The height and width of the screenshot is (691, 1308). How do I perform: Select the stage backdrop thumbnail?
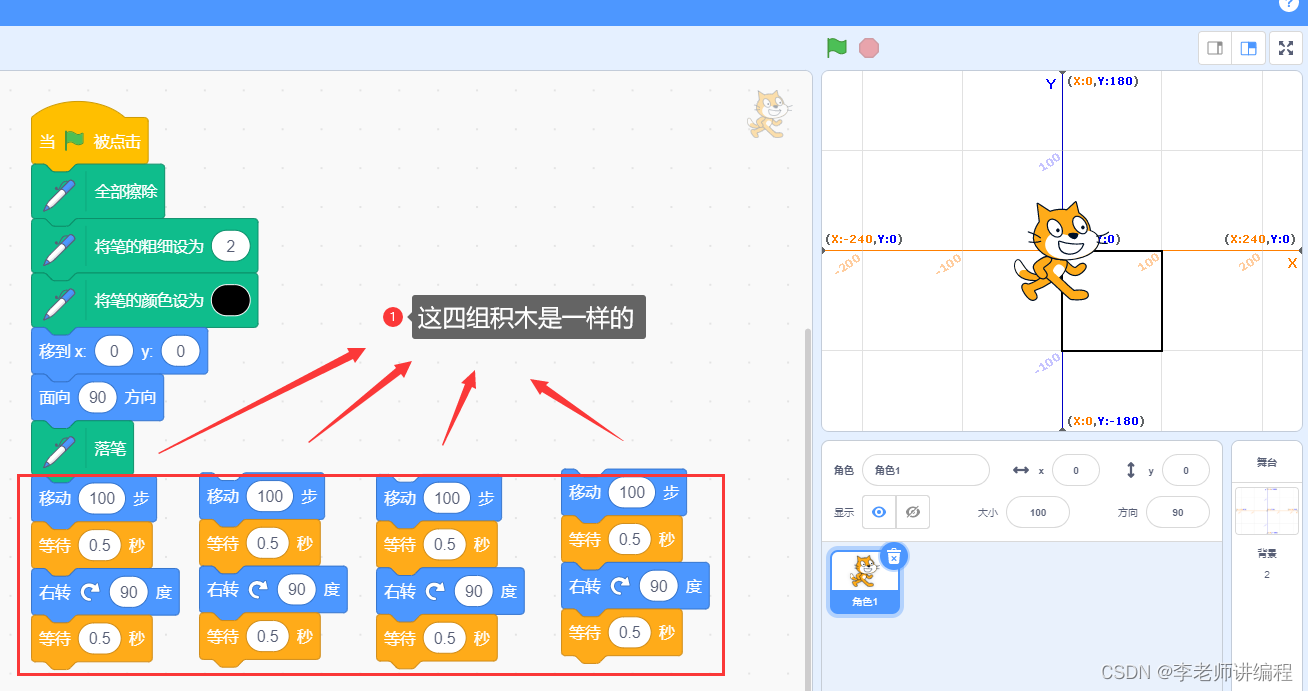1266,511
